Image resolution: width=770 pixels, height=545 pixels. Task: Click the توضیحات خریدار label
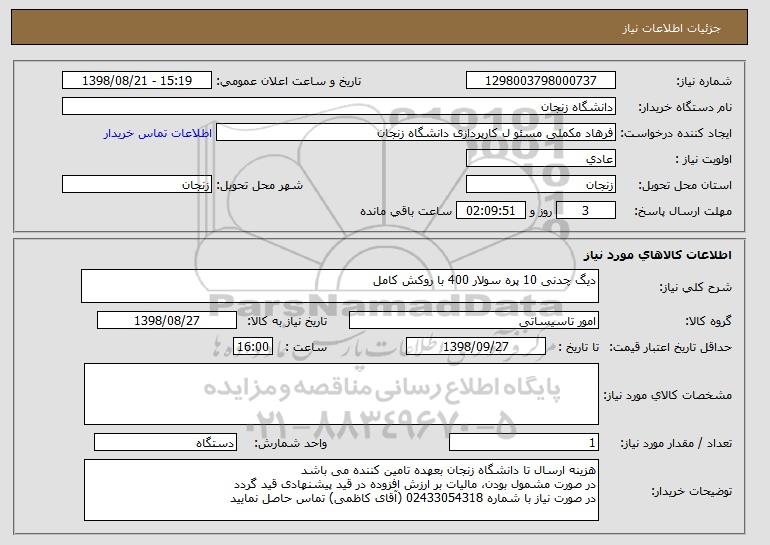pos(691,491)
